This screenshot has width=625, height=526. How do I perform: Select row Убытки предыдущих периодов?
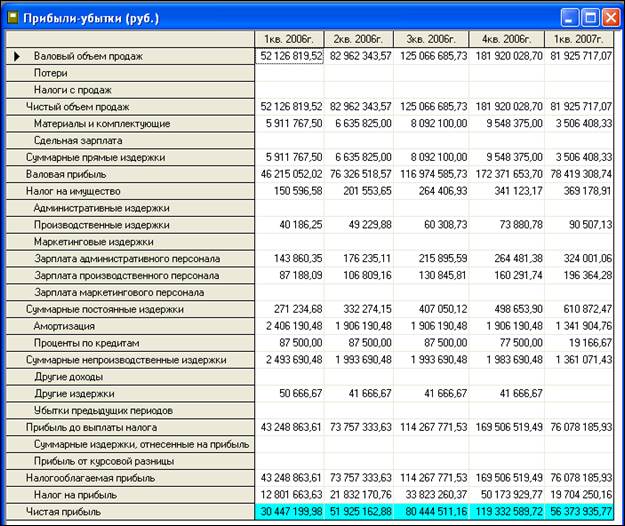(130, 410)
